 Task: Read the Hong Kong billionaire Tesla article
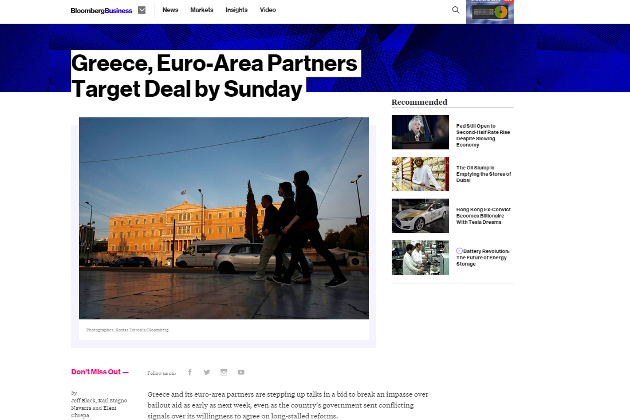[483, 216]
